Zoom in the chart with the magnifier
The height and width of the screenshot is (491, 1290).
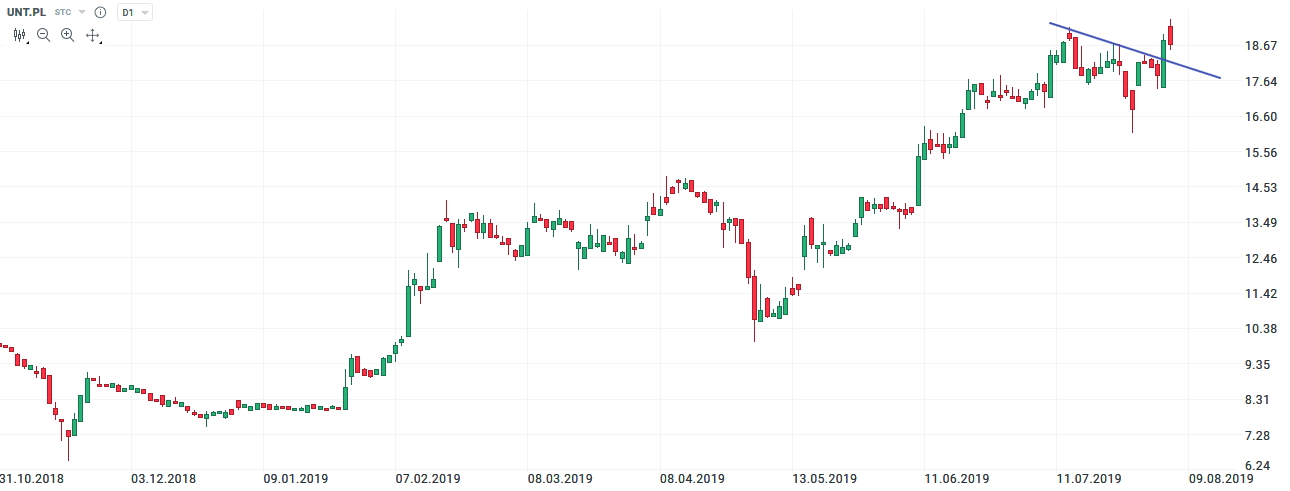68,35
